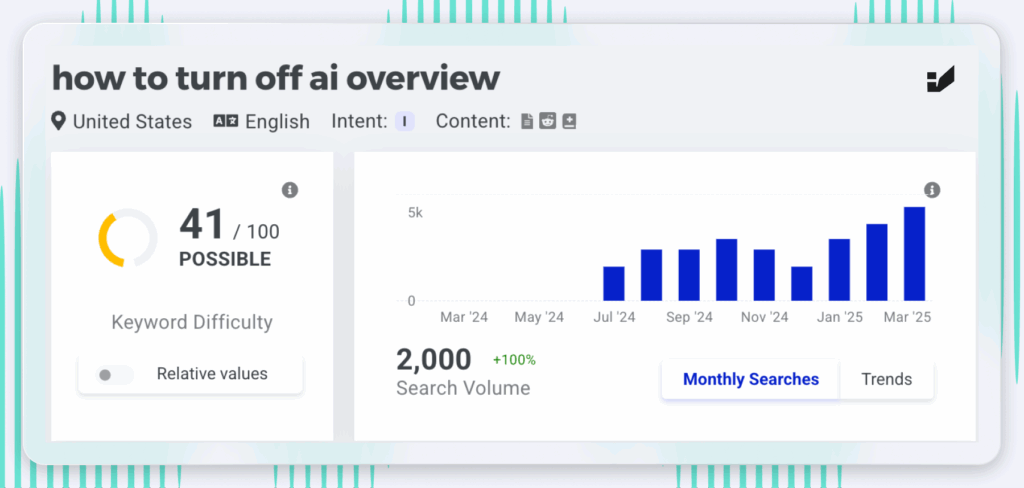Click the document content type icon
This screenshot has width=1024, height=488.
pos(527,122)
